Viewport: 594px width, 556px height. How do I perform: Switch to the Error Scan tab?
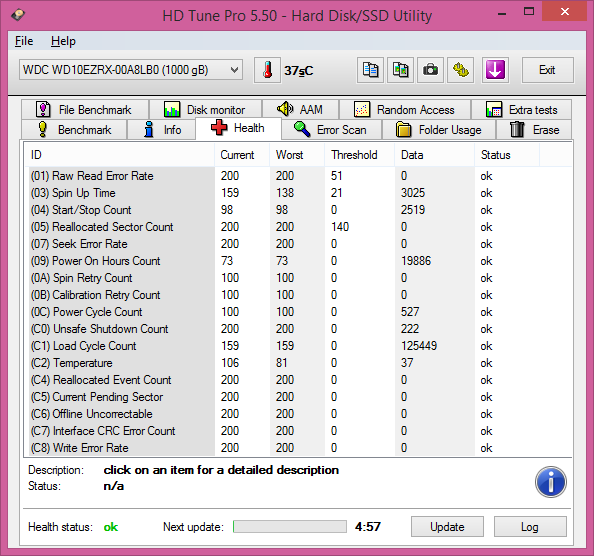(331, 130)
